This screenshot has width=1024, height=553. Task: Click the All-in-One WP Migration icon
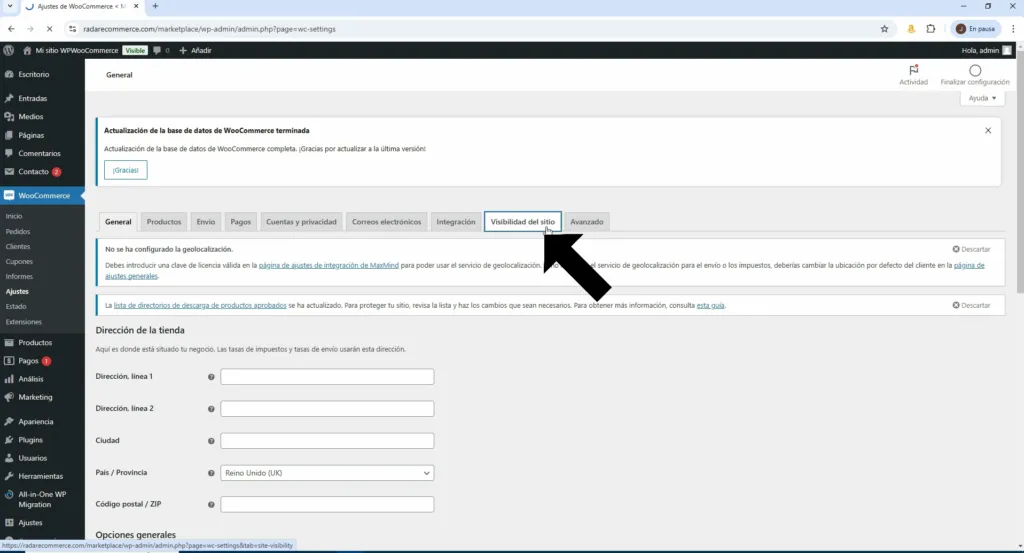click(x=9, y=495)
